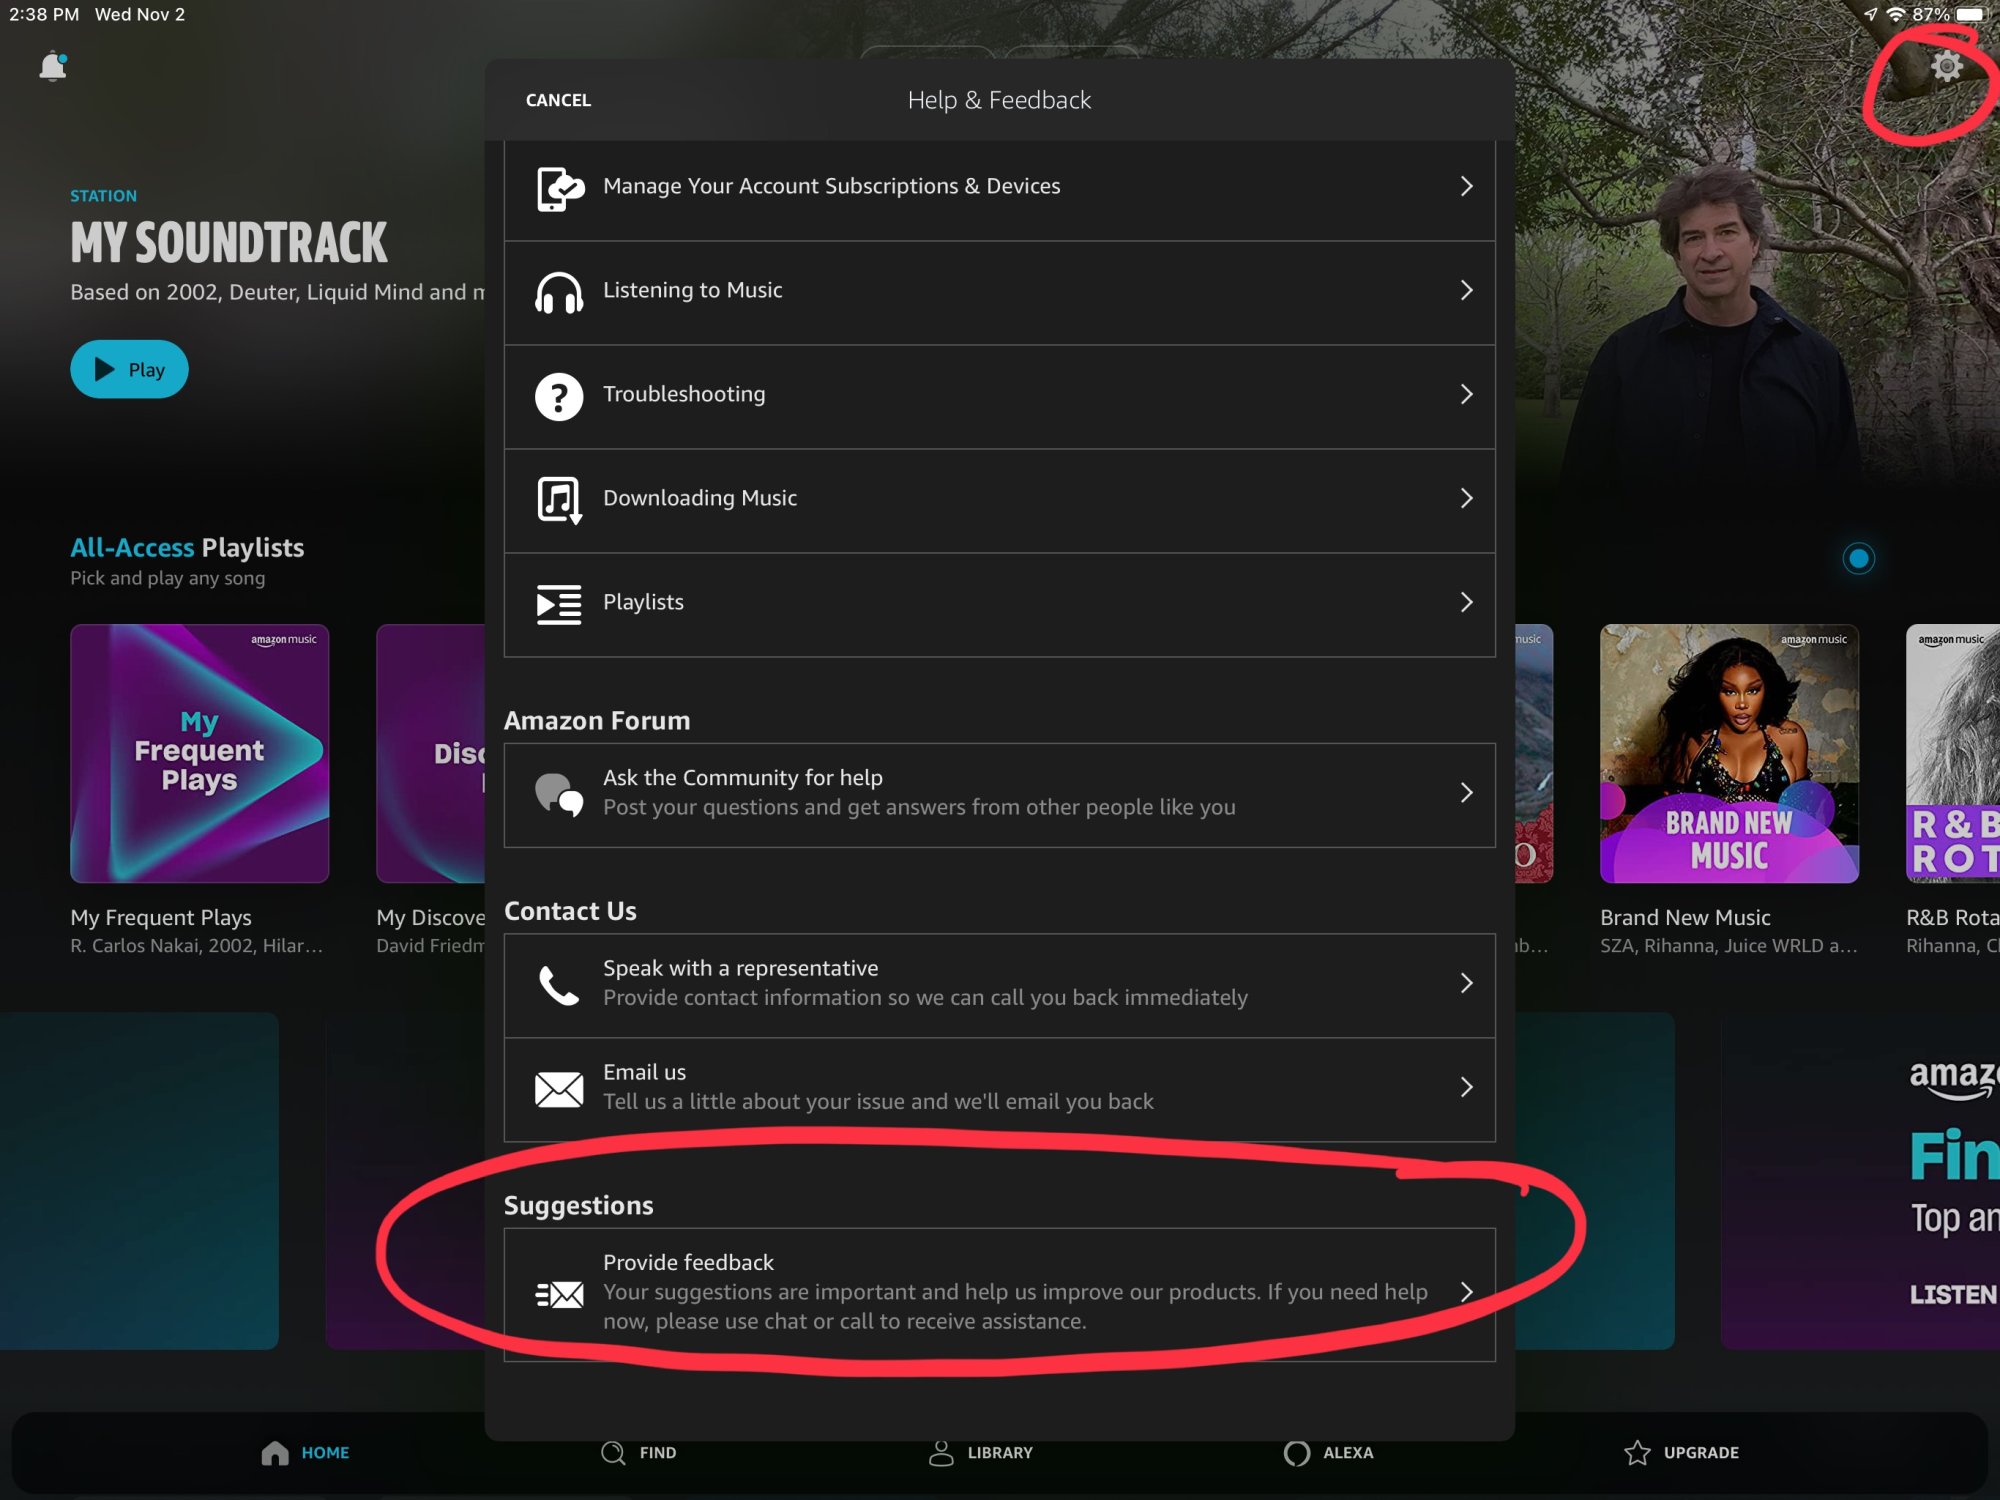Tap the phone icon for representative
Screen dimensions: 2000x1500
[558, 985]
